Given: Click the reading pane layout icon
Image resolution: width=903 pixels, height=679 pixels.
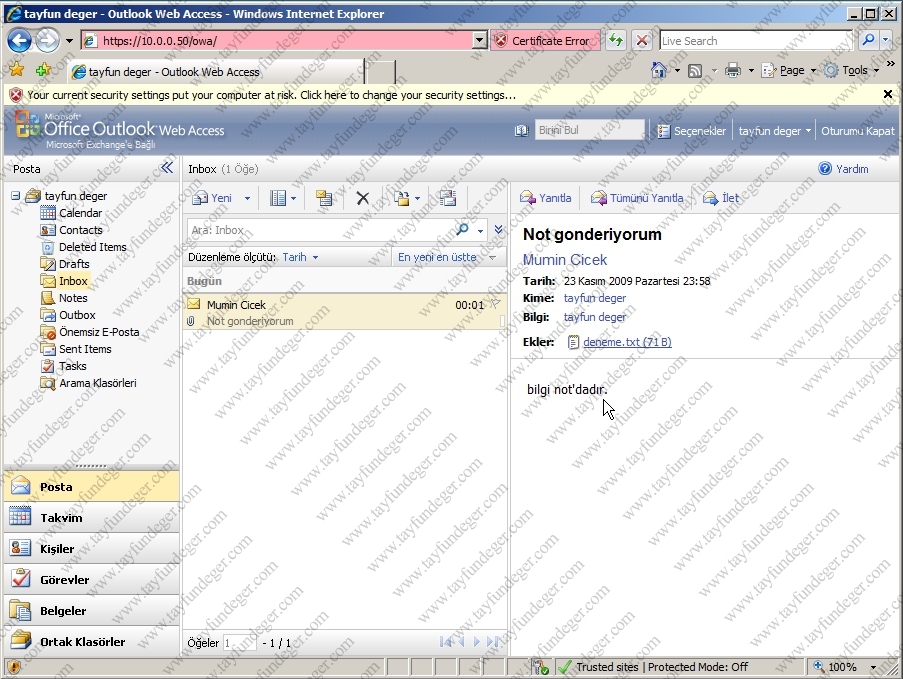Looking at the screenshot, I should [278, 198].
